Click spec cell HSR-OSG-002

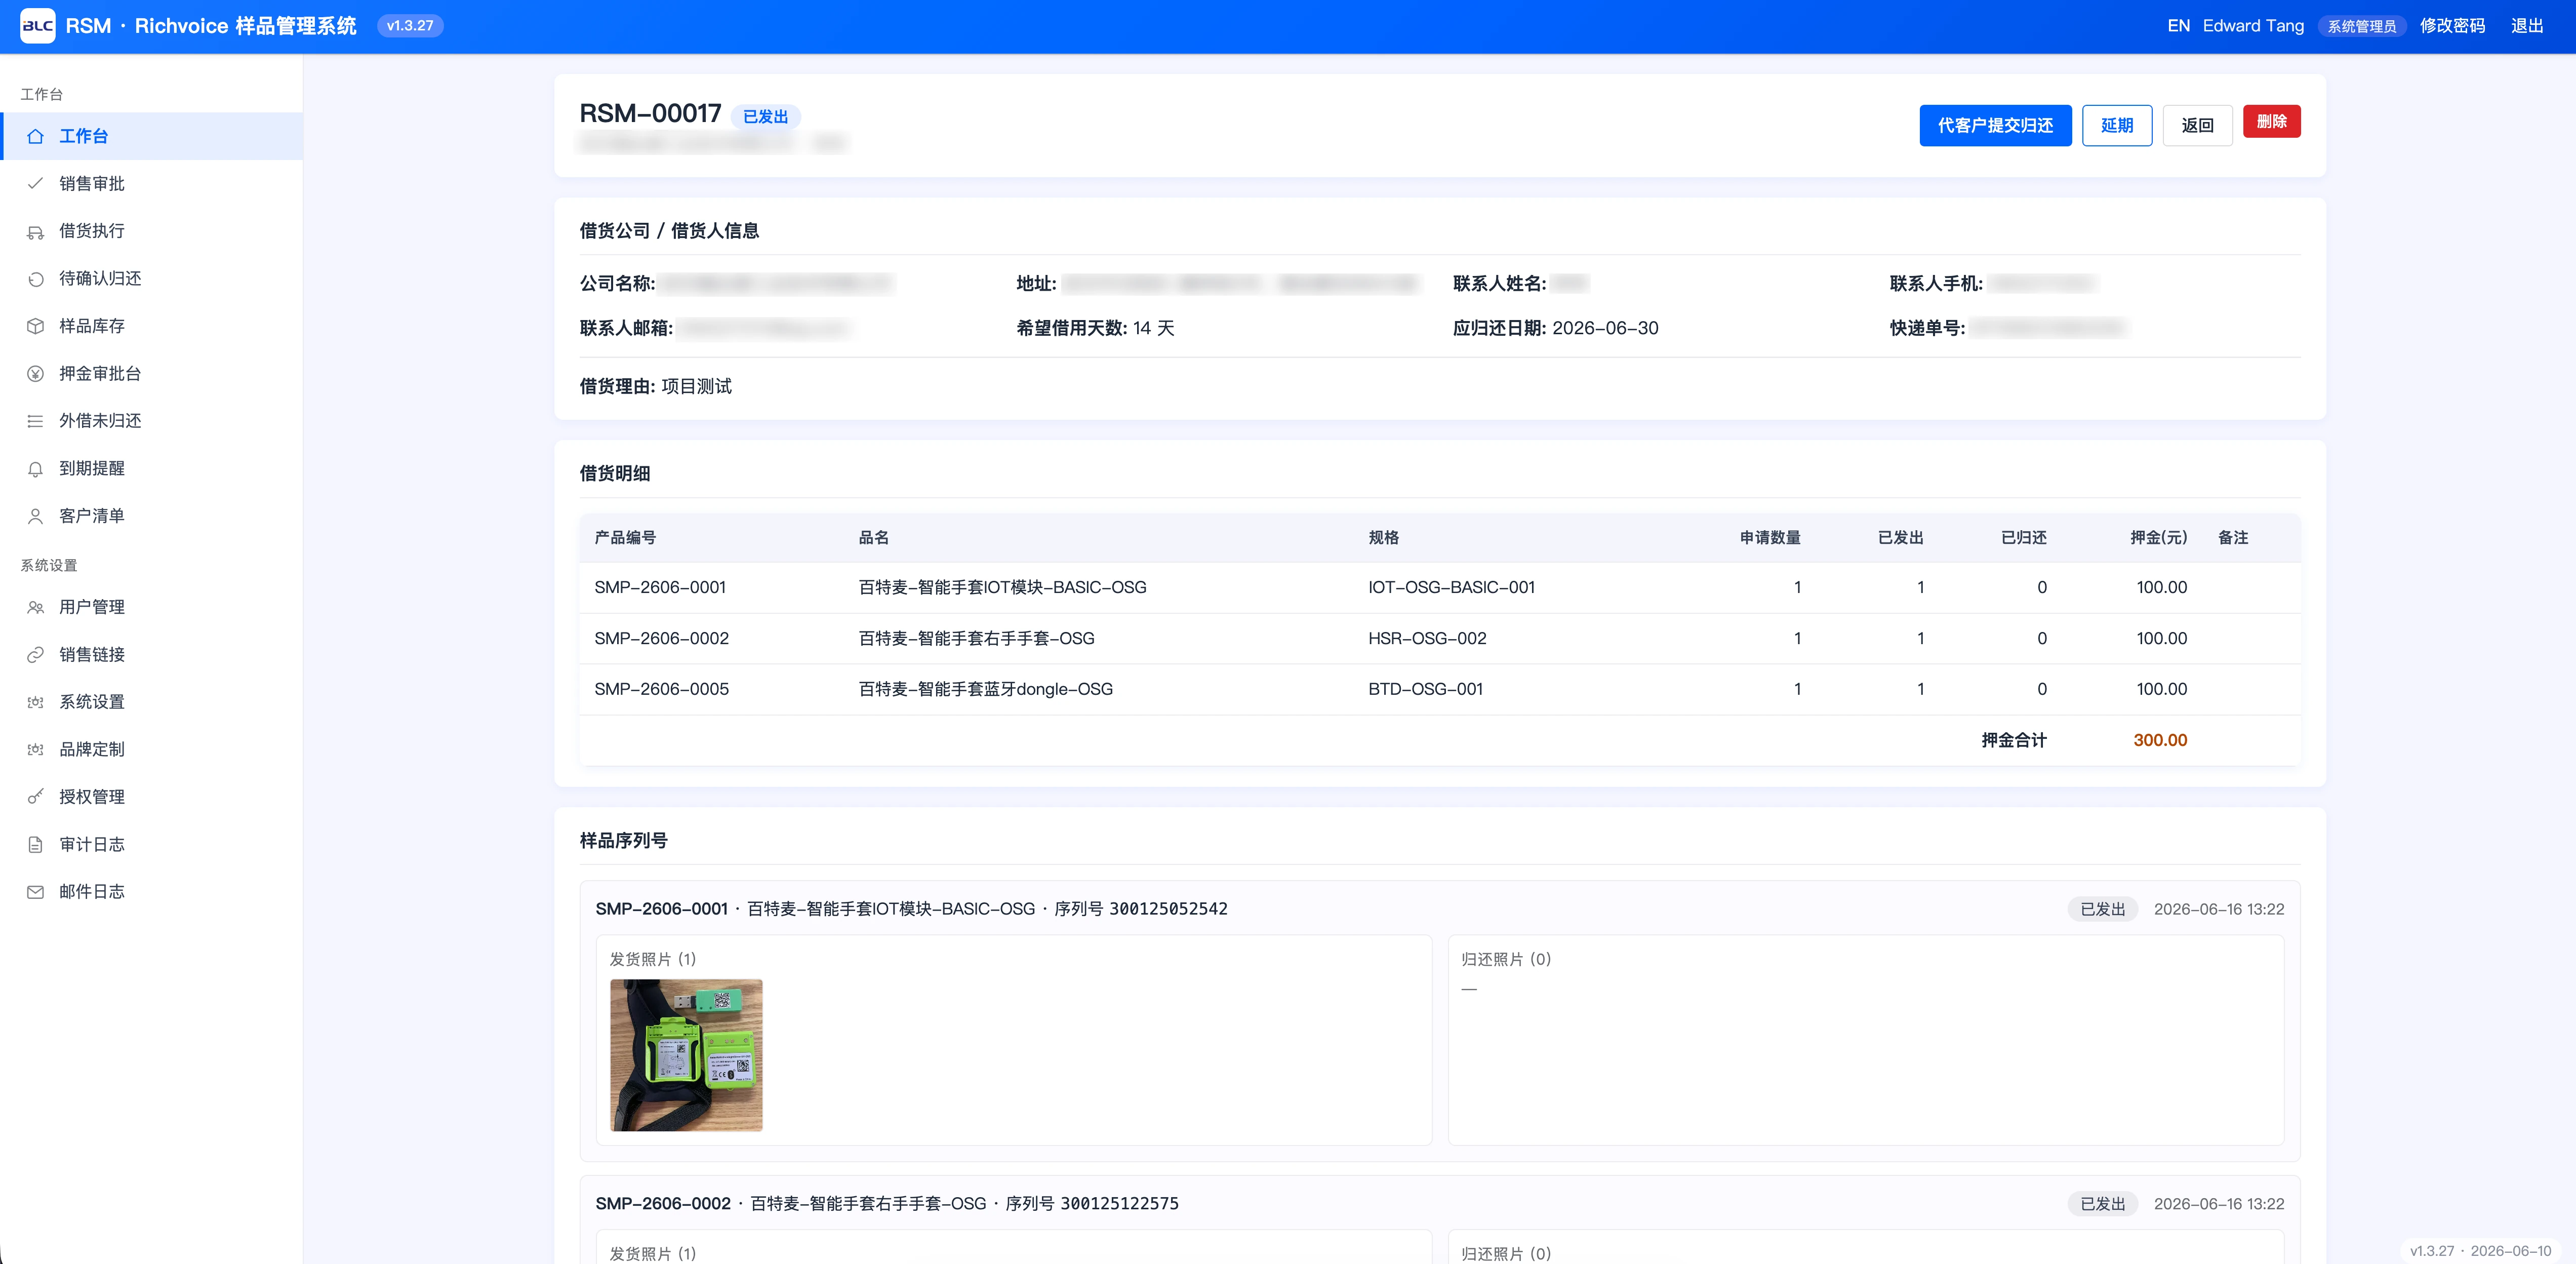[1427, 639]
